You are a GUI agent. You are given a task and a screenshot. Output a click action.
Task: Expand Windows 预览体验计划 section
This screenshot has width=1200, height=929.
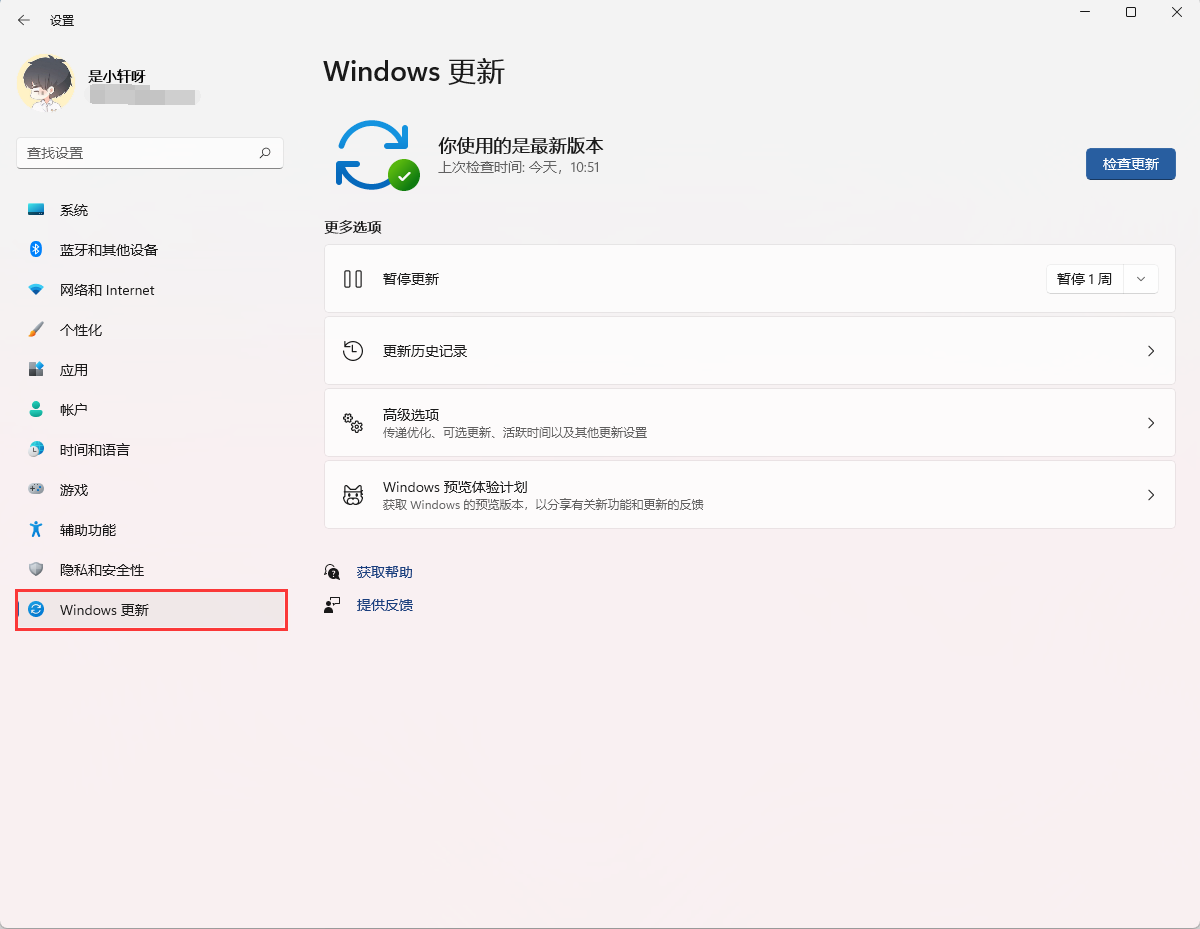click(x=750, y=493)
